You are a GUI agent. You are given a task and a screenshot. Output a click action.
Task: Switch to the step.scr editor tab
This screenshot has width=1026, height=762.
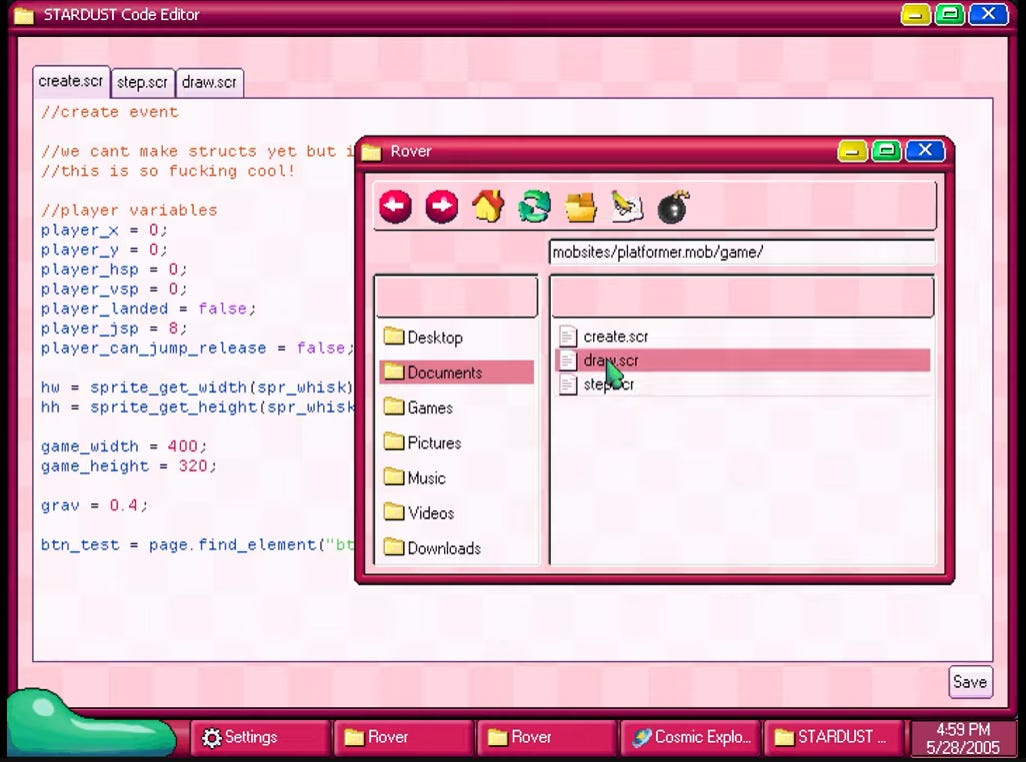point(143,82)
